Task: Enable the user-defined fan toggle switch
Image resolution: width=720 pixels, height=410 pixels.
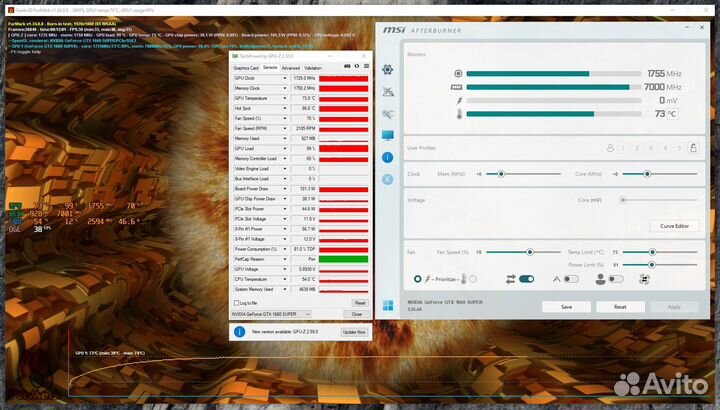Action: tap(616, 279)
